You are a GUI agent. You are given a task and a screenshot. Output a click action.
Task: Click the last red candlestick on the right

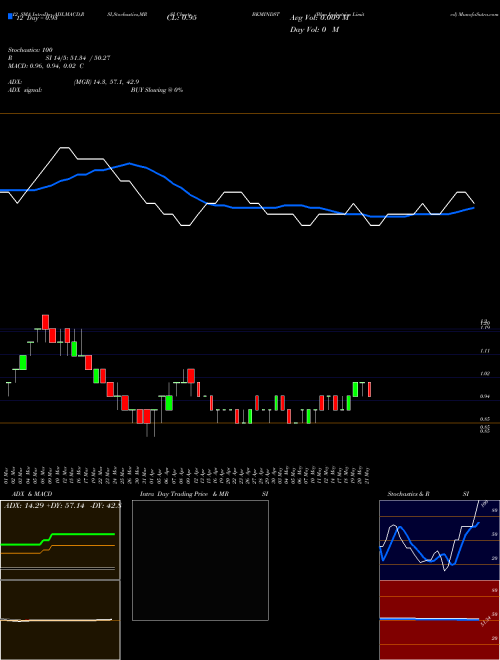coord(370,389)
